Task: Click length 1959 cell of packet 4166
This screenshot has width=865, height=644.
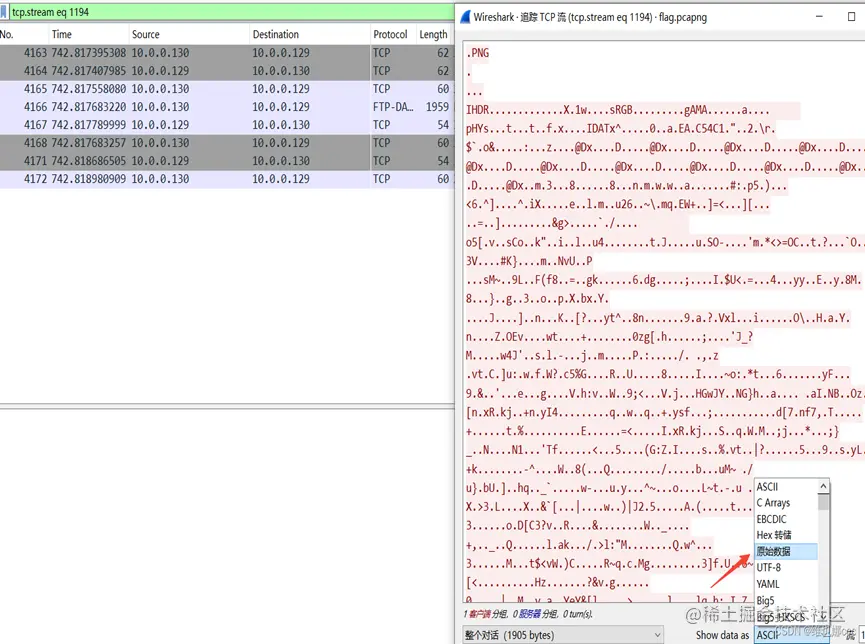Action: tap(437, 107)
